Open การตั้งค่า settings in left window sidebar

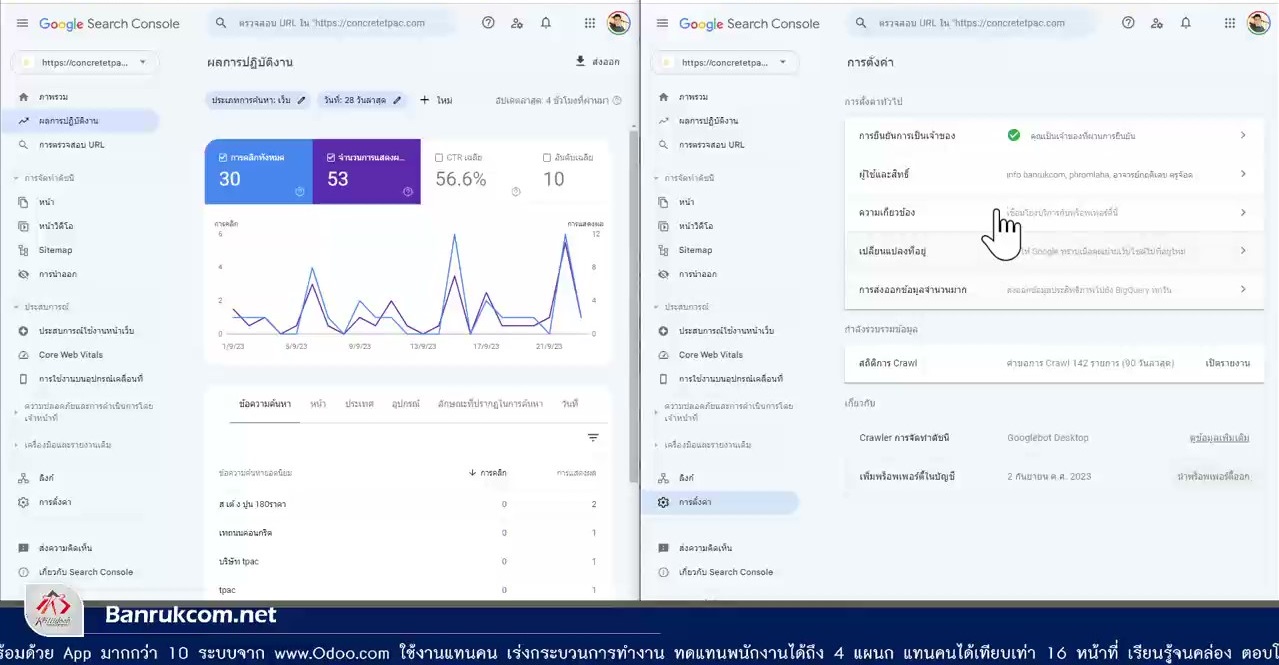(x=80, y=502)
